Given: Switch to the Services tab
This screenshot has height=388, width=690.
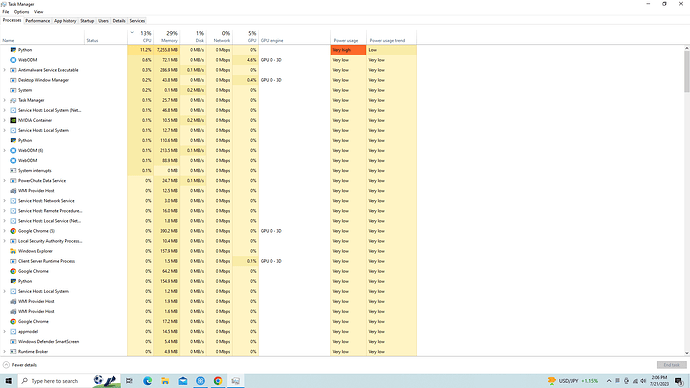Looking at the screenshot, I should point(137,21).
